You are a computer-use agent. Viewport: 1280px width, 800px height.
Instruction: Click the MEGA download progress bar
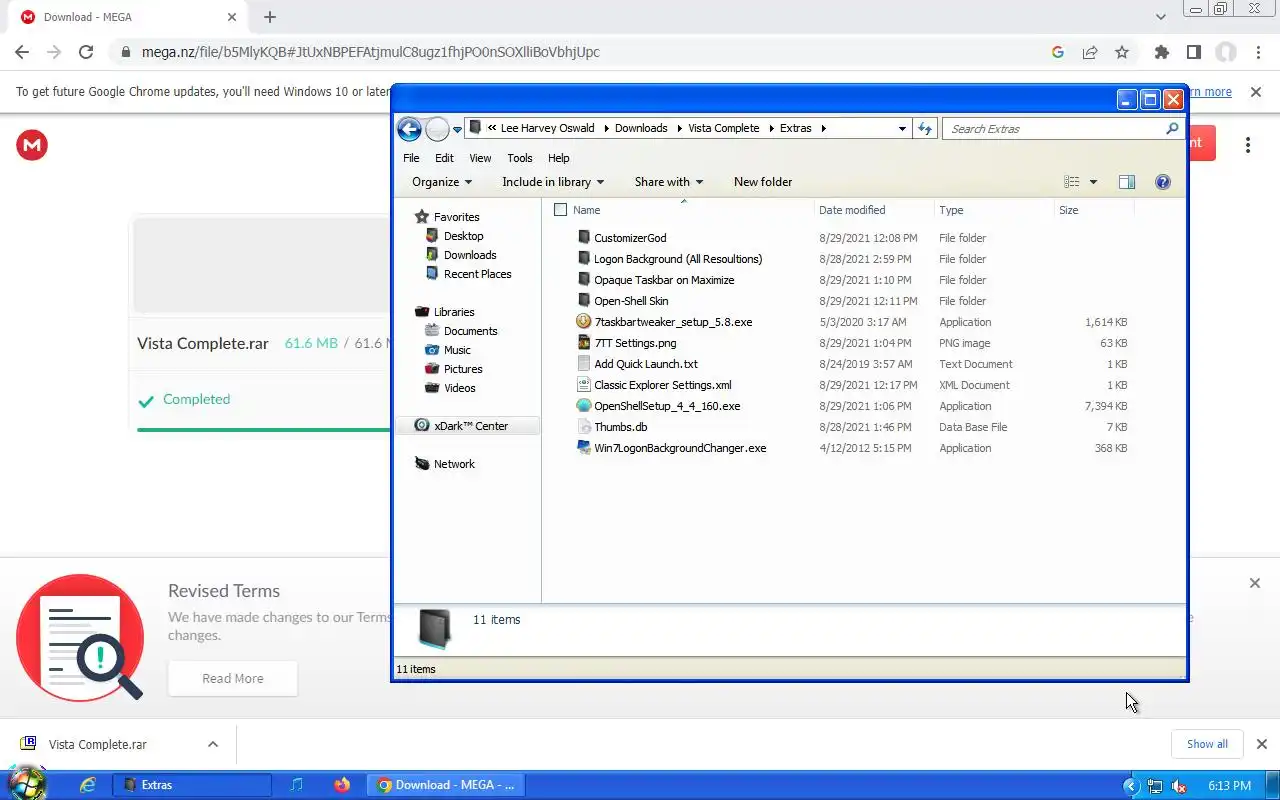[264, 430]
